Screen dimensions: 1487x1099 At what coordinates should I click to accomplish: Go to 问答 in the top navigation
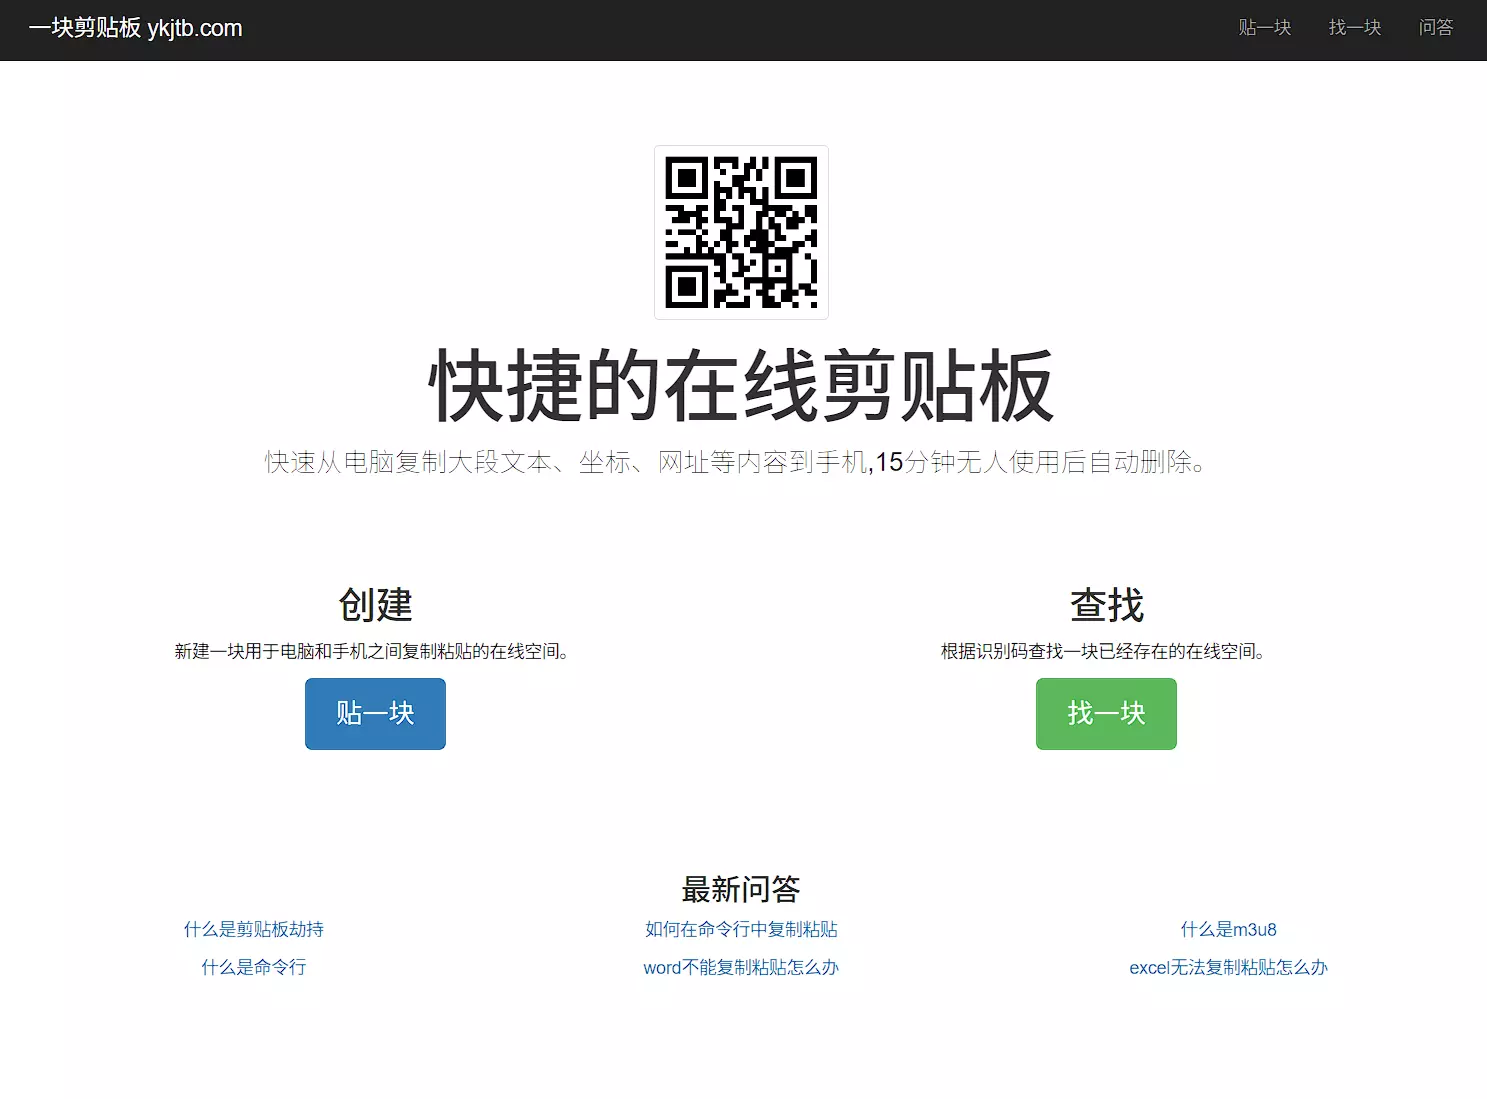(1435, 28)
